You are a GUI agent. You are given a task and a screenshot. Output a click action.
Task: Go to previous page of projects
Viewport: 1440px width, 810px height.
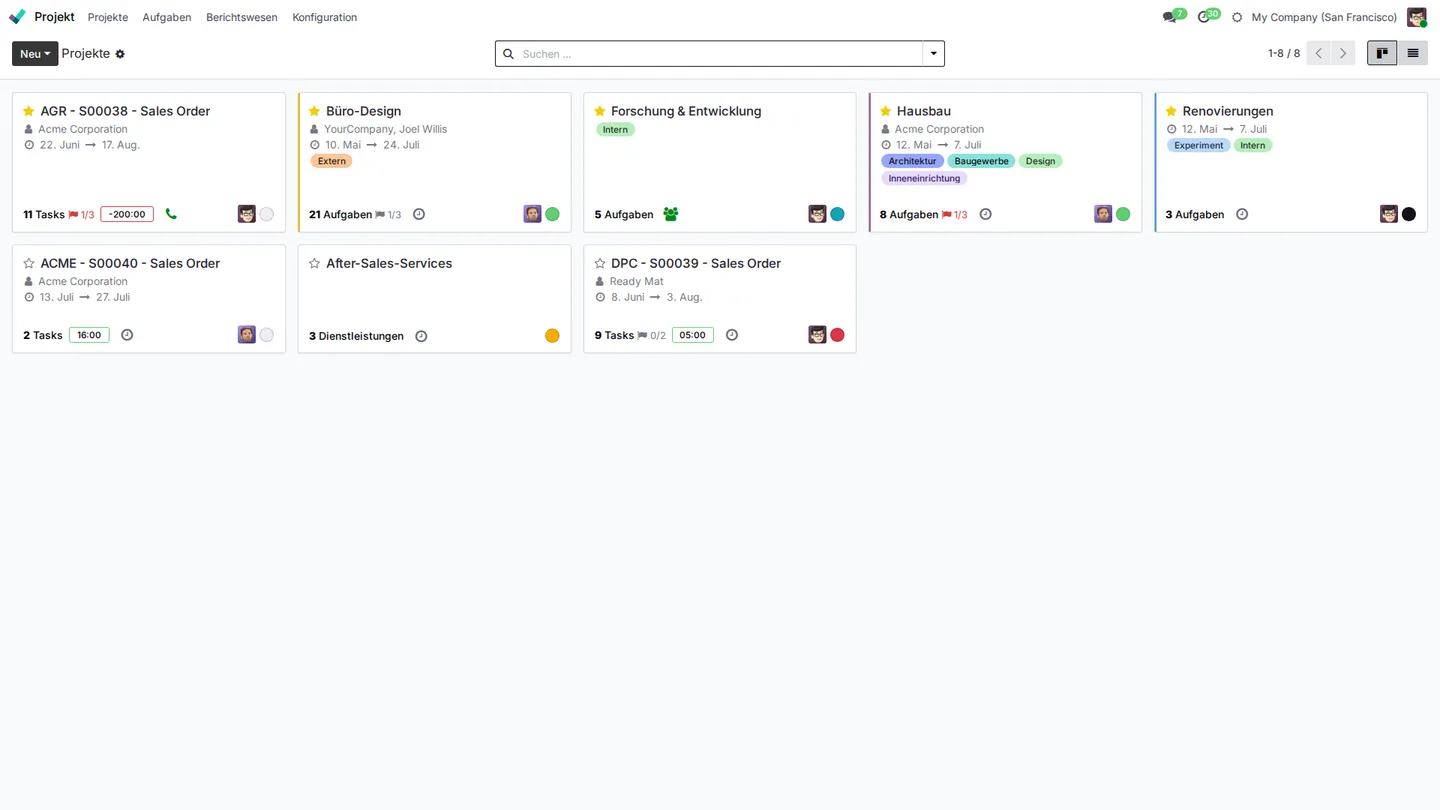point(1319,54)
